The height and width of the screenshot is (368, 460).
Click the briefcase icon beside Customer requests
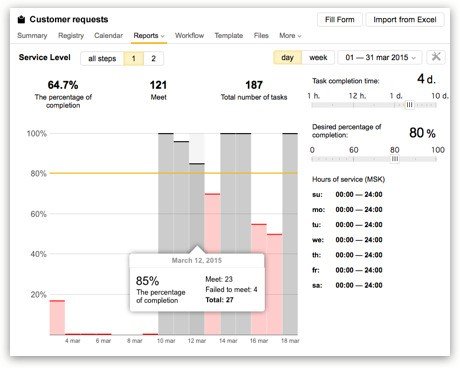[x=21, y=20]
